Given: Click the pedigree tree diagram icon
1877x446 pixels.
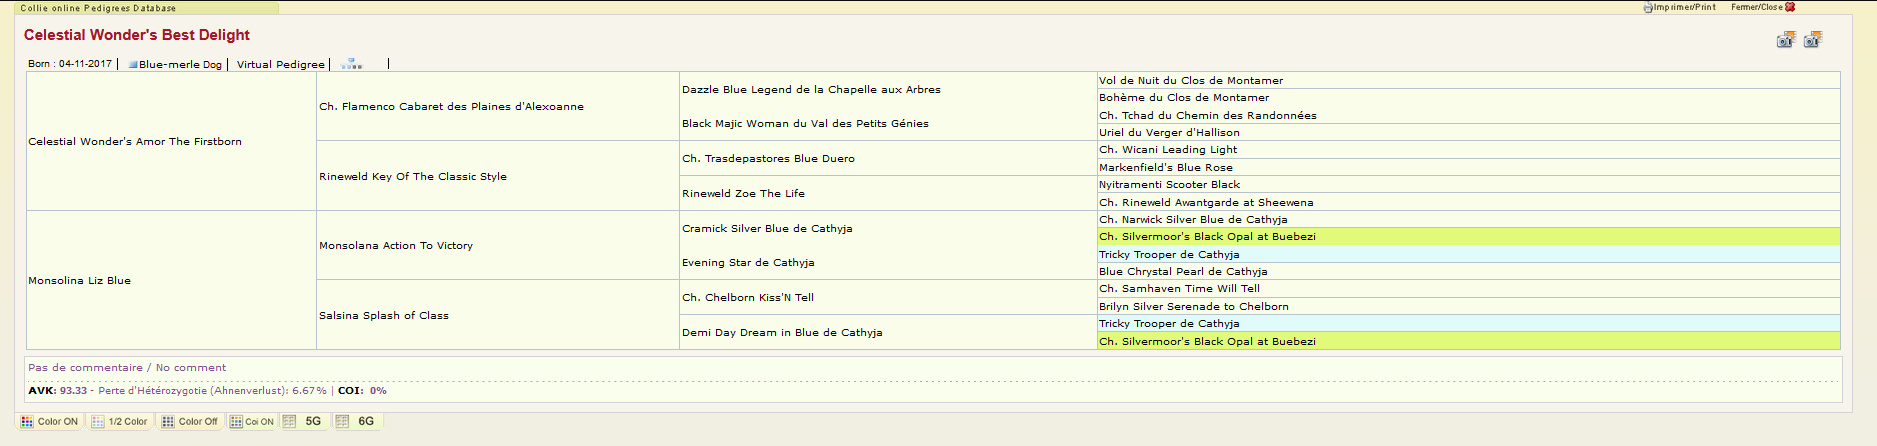Looking at the screenshot, I should (351, 64).
